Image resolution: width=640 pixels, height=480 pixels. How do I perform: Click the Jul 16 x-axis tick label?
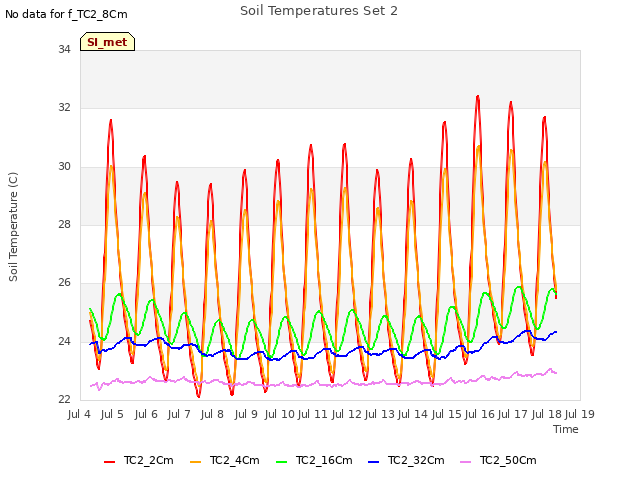coord(480,414)
